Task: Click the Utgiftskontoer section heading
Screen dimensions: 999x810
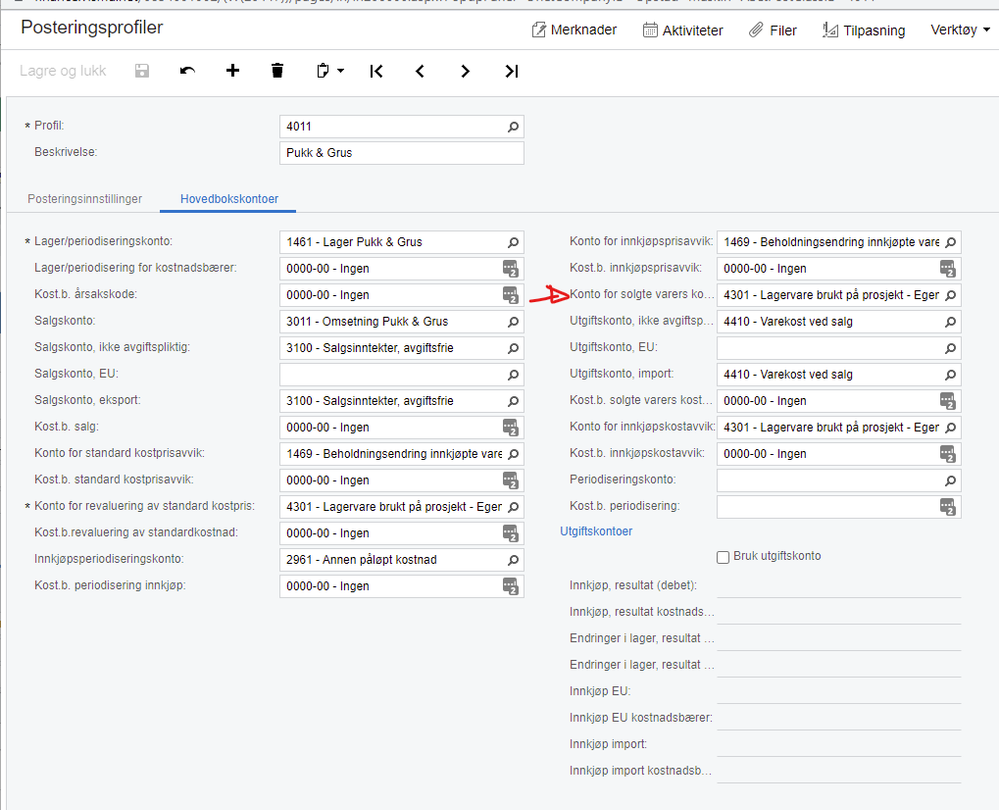Action: point(596,532)
